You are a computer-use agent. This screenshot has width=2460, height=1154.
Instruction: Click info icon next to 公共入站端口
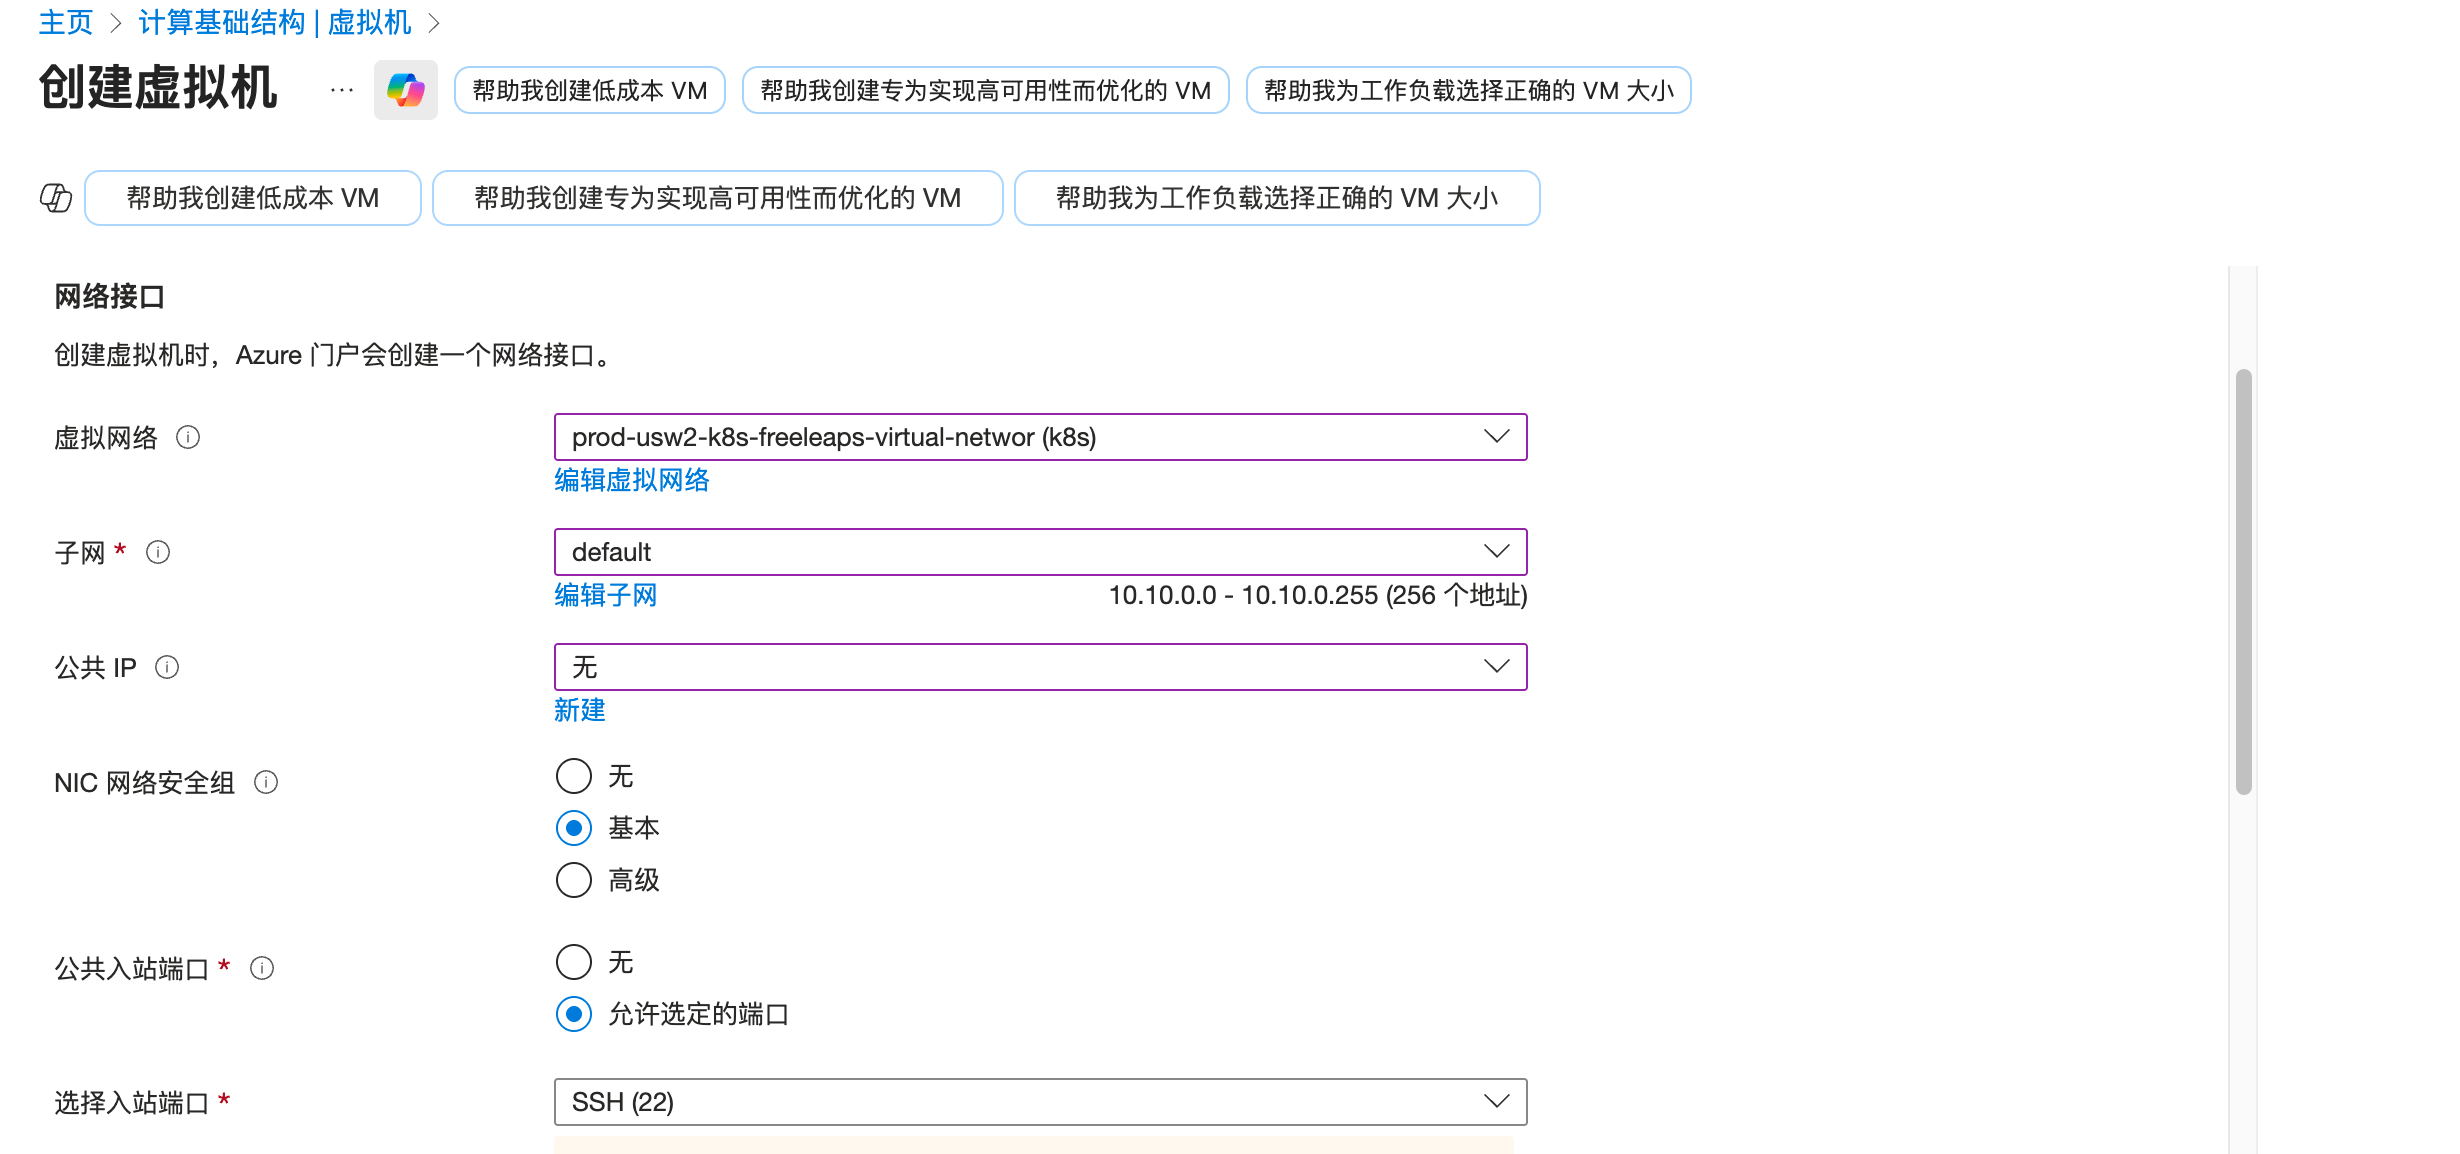click(262, 969)
